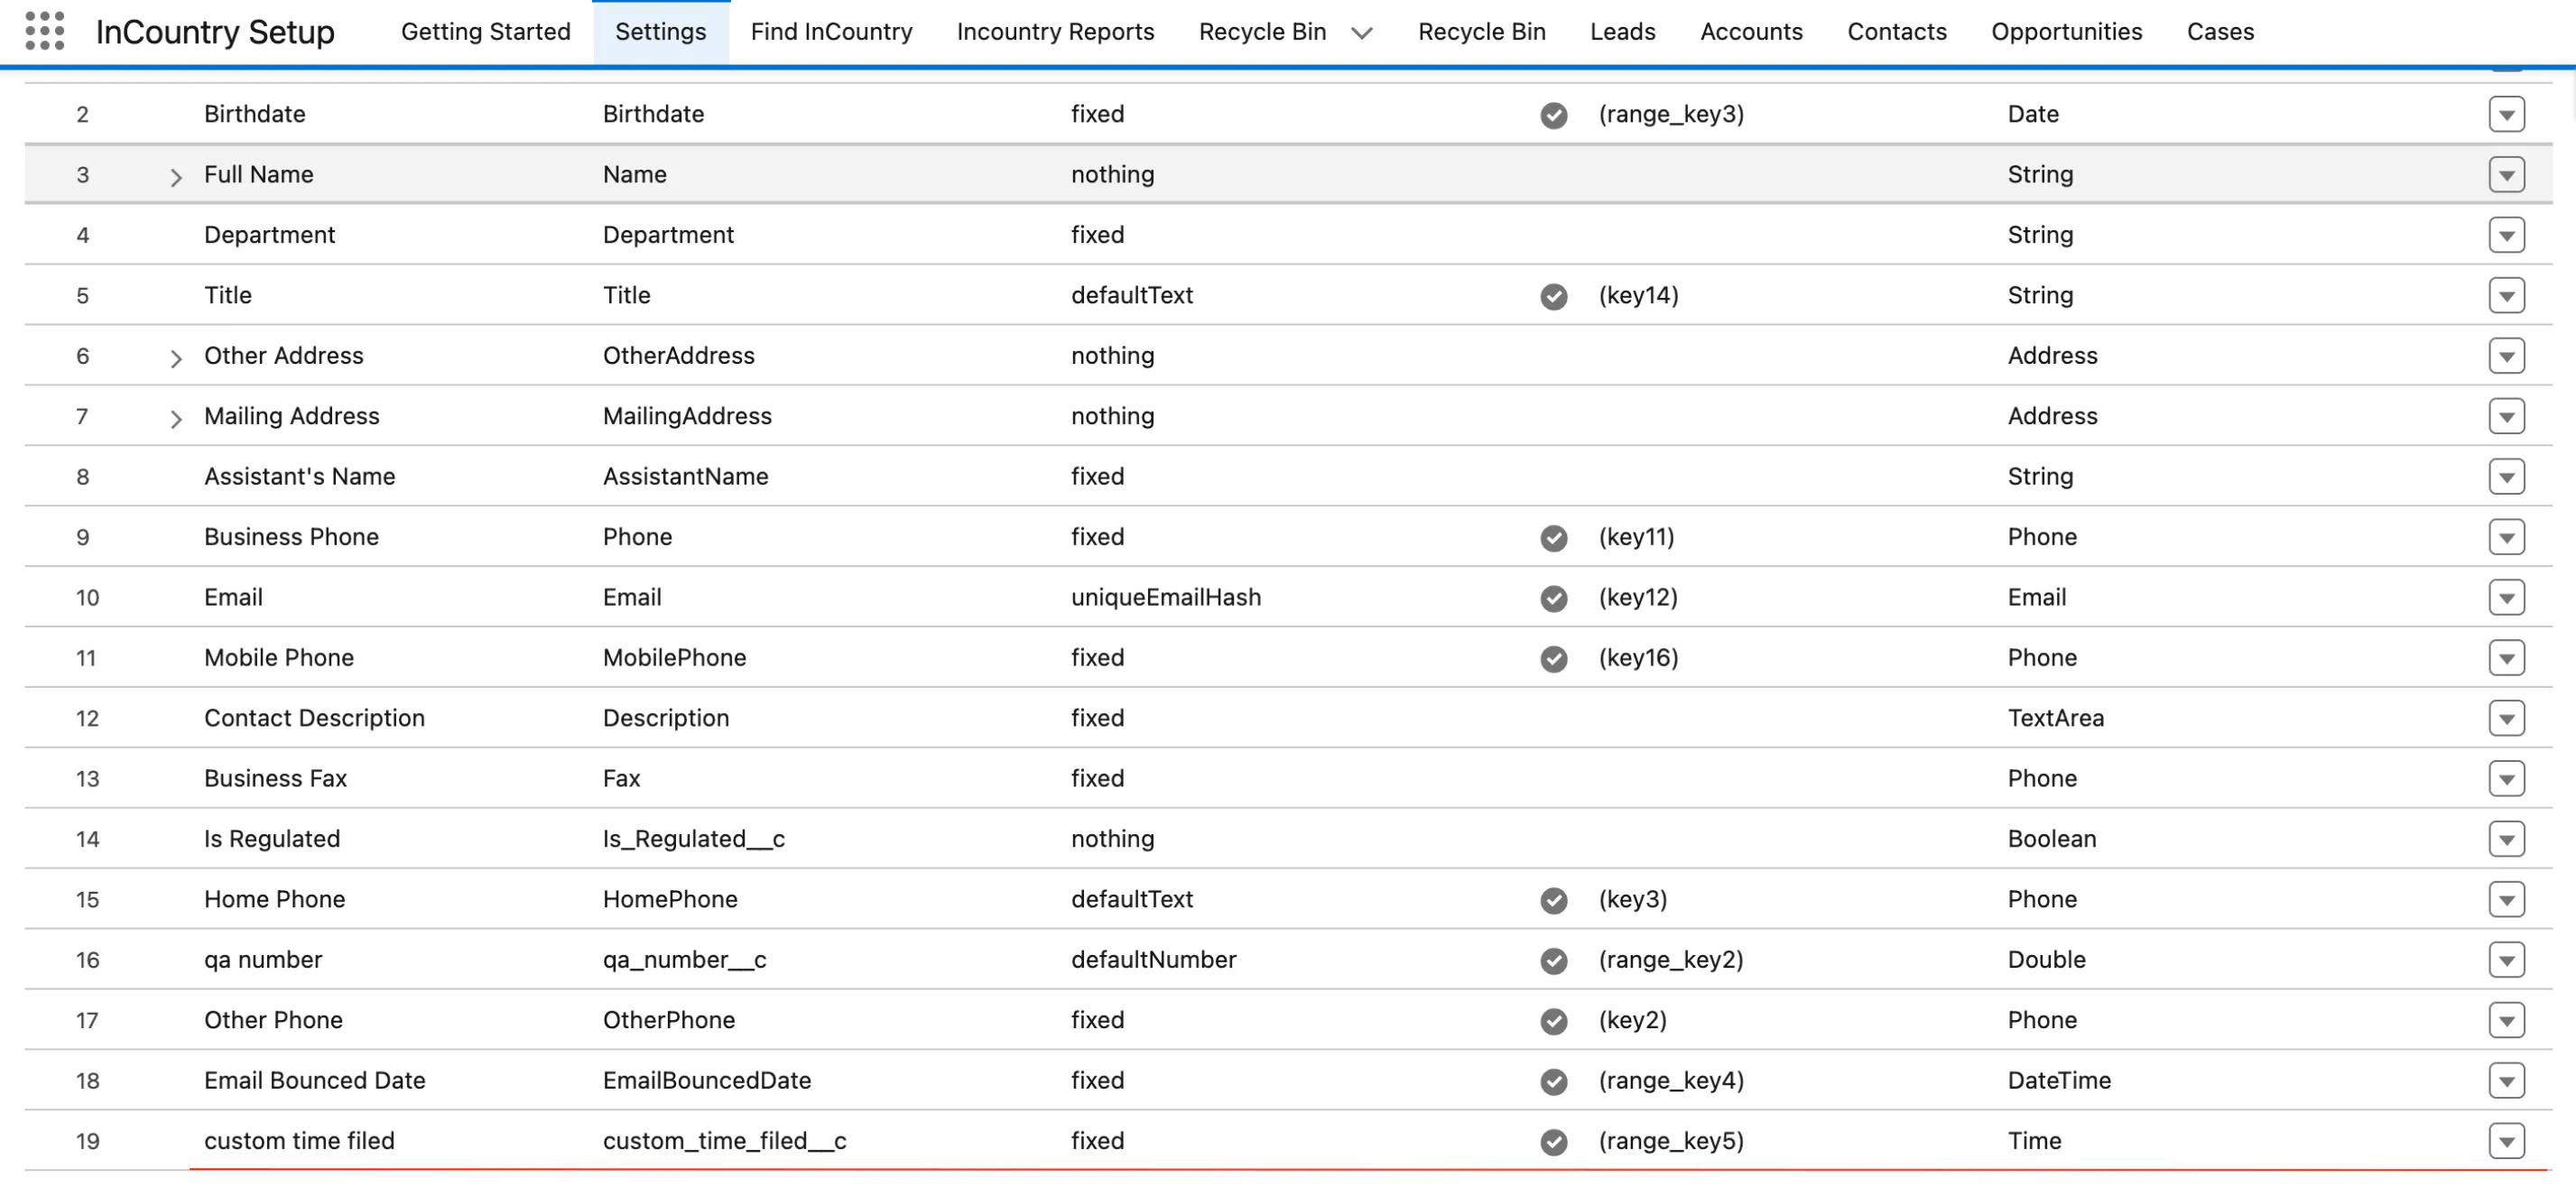Open row action menu for Business Fax
2576x1188 pixels.
[2505, 778]
